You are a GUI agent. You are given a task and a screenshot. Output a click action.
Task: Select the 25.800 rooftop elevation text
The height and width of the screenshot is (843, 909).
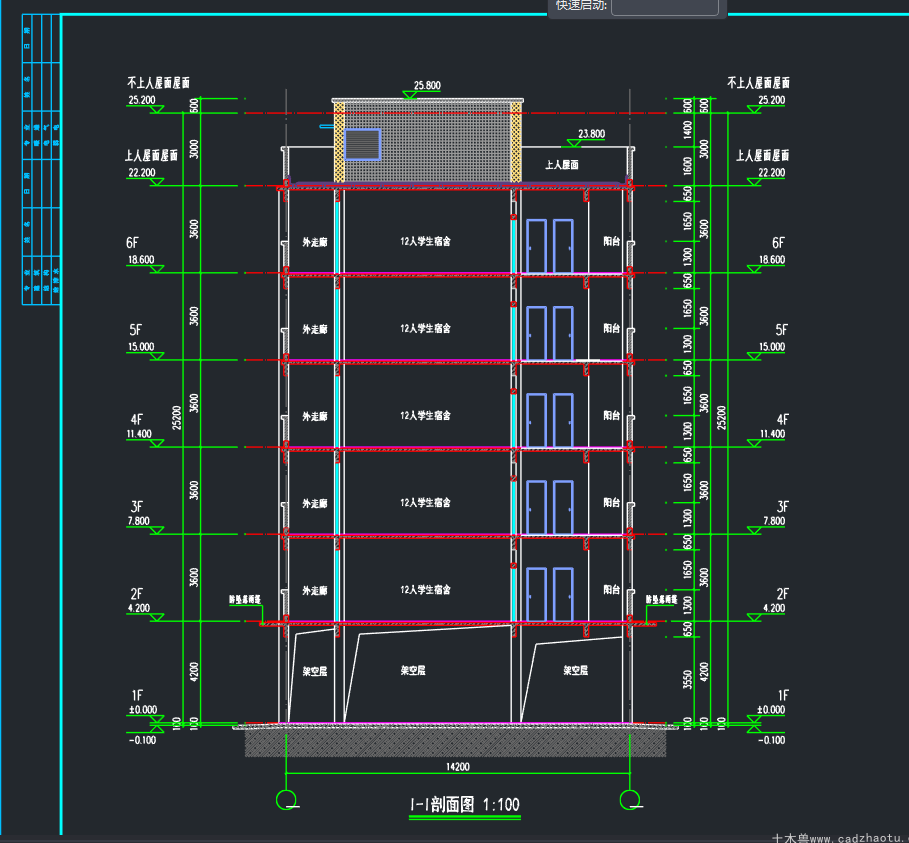coord(427,86)
